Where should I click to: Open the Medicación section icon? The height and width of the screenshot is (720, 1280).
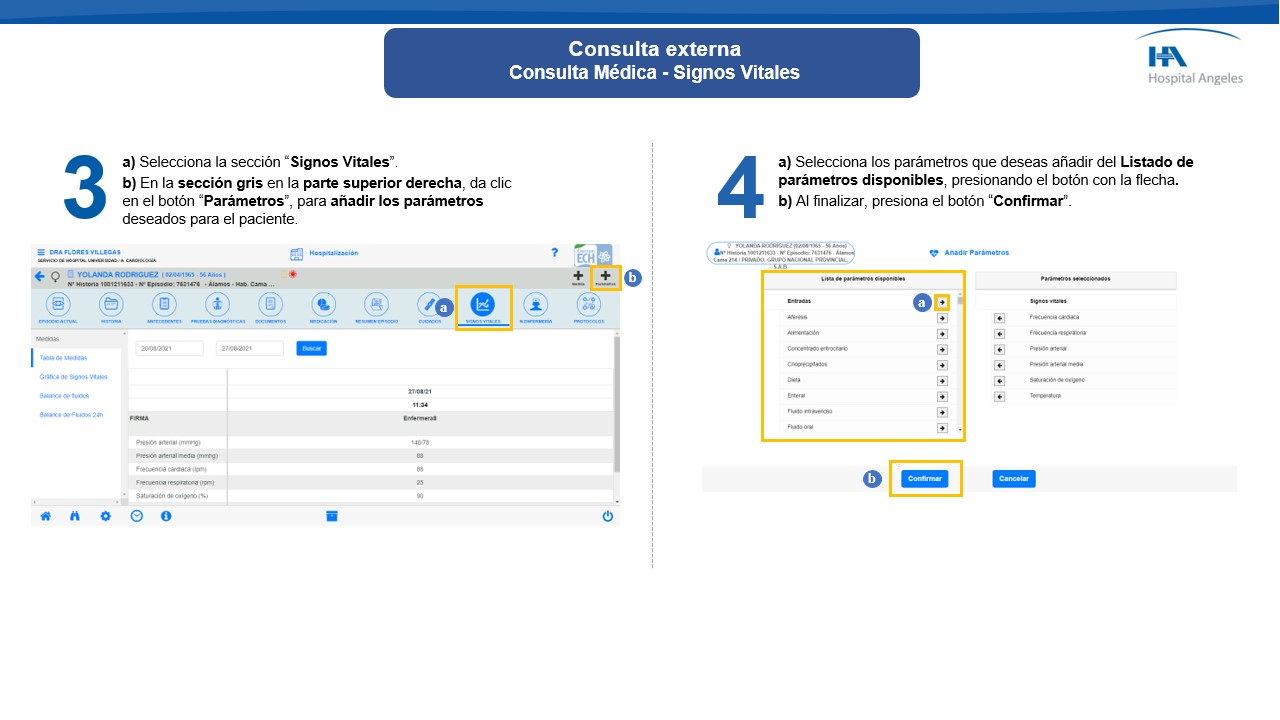pyautogui.click(x=323, y=304)
